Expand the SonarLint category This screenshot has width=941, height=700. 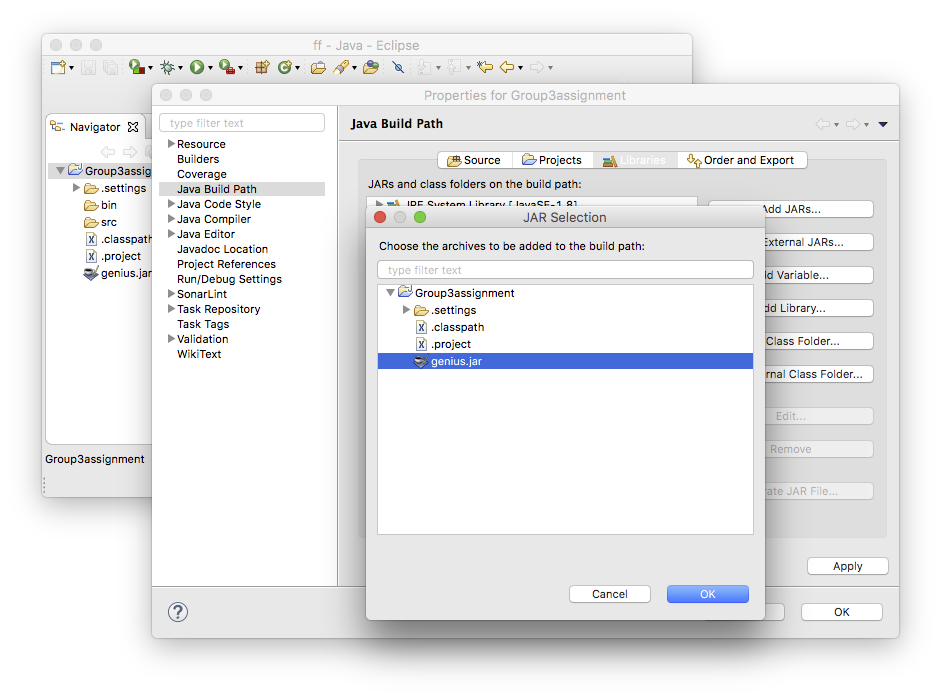click(x=171, y=294)
